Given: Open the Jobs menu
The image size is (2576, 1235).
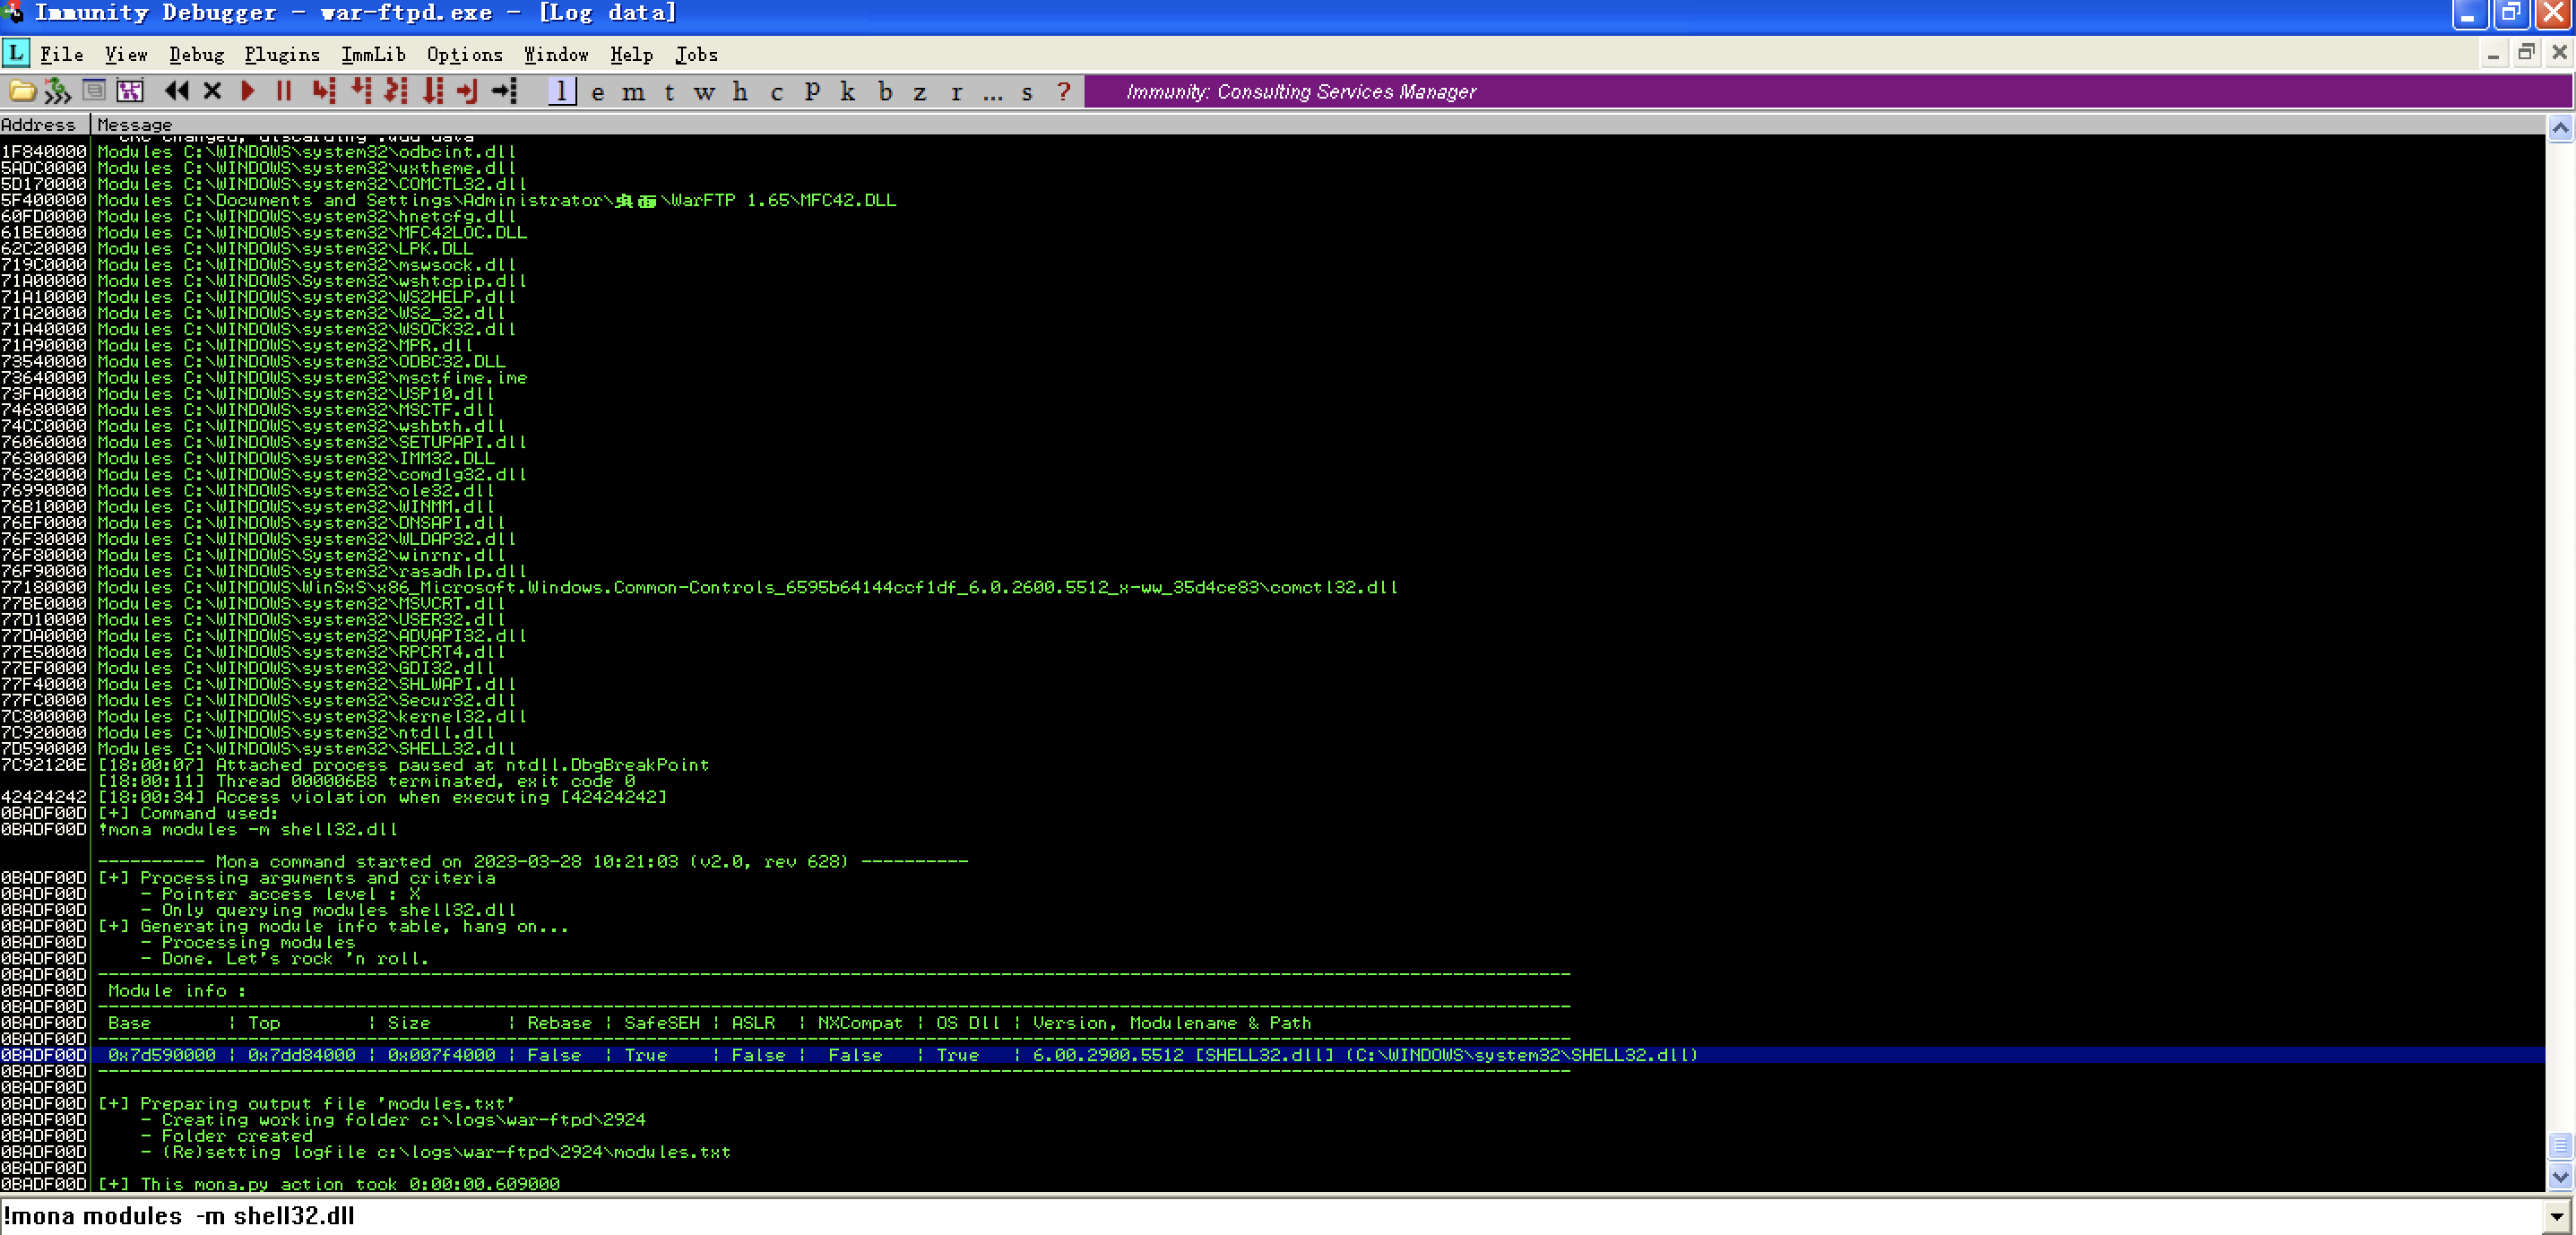Looking at the screenshot, I should click(696, 54).
